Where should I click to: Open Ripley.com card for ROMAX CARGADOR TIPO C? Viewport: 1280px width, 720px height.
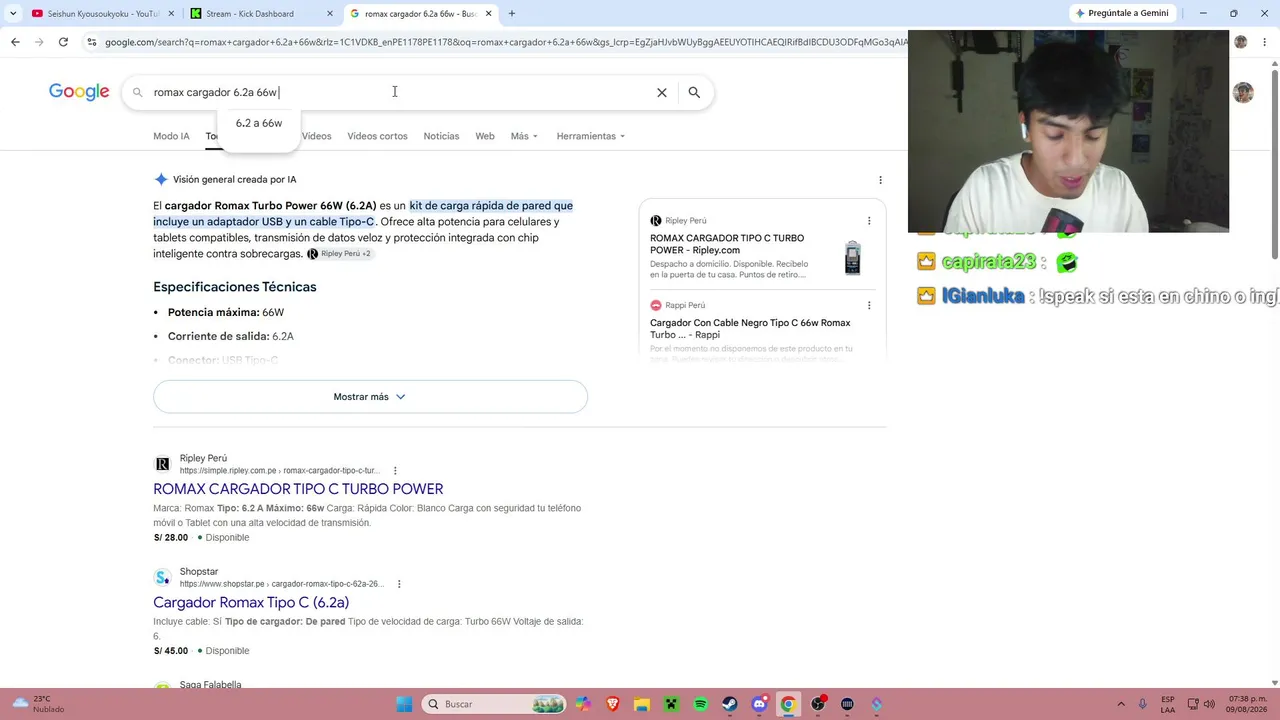(x=727, y=244)
